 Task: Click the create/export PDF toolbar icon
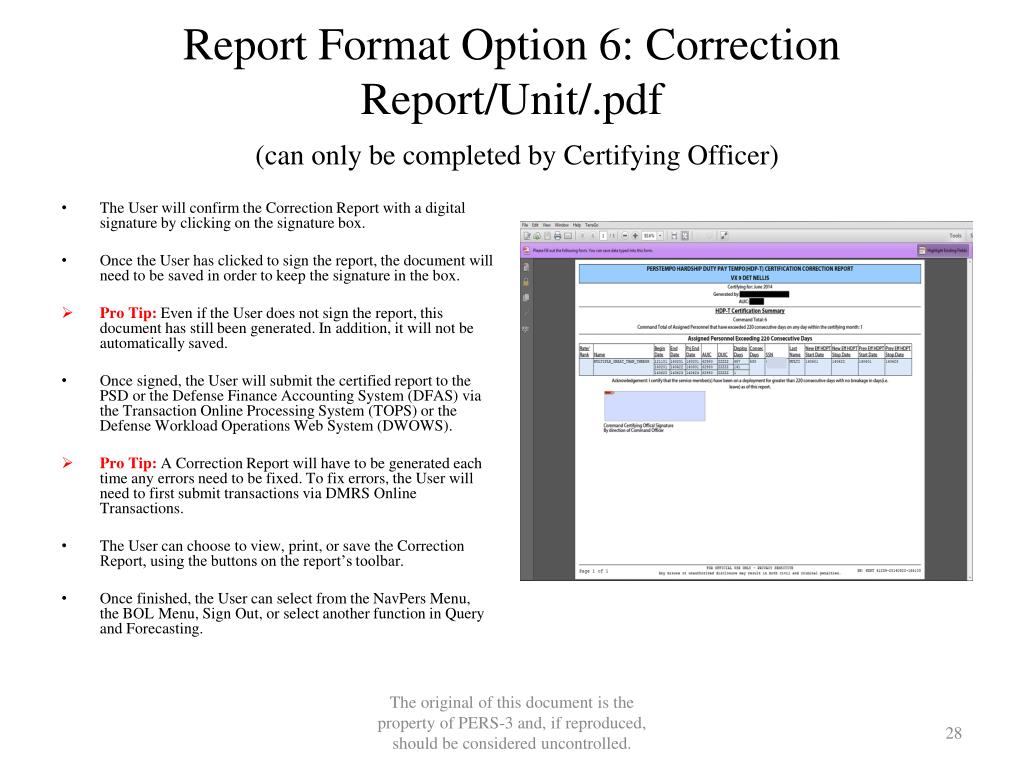coord(527,236)
